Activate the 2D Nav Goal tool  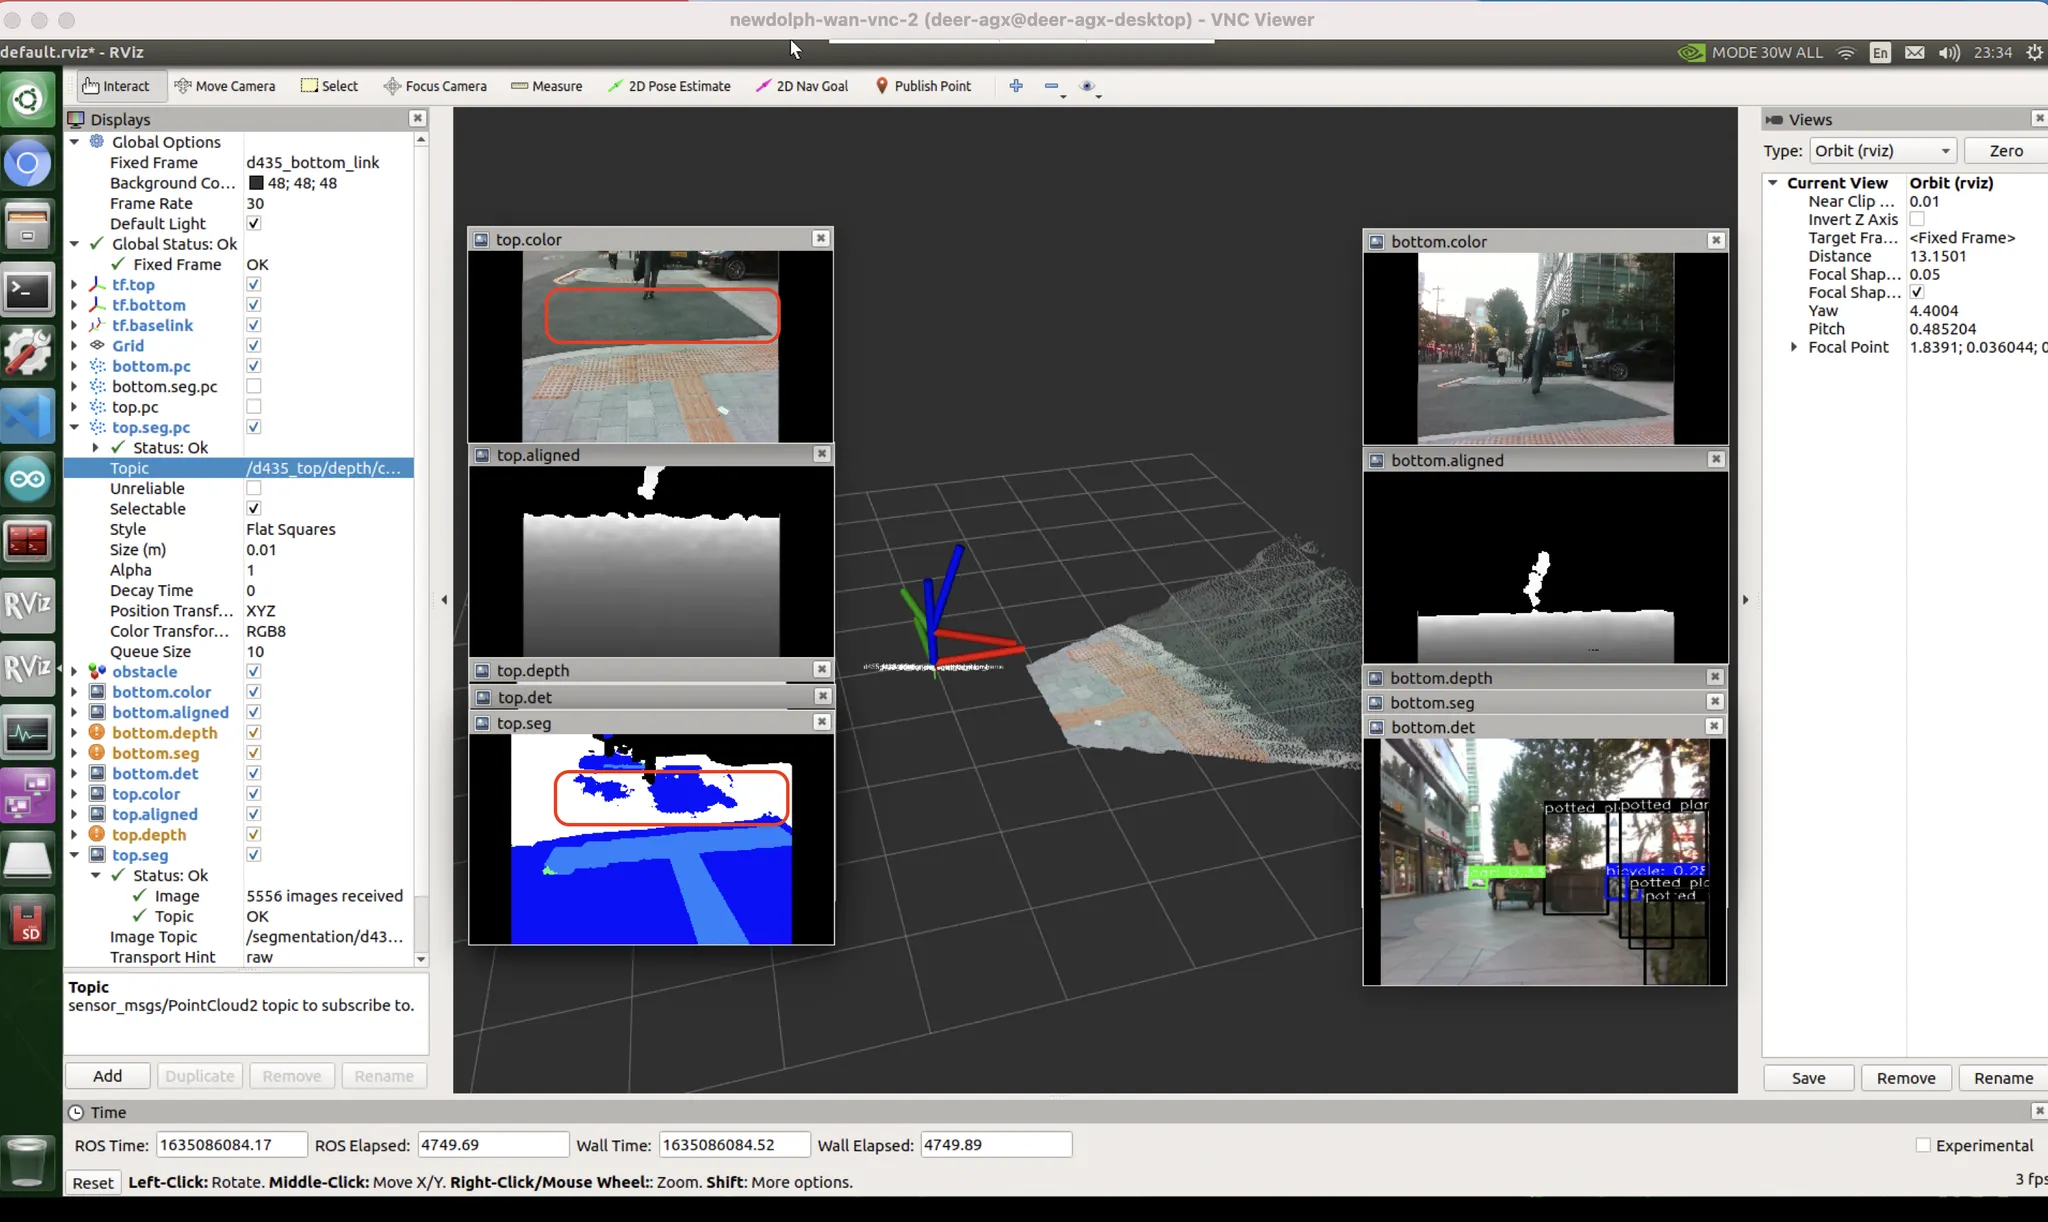coord(802,86)
